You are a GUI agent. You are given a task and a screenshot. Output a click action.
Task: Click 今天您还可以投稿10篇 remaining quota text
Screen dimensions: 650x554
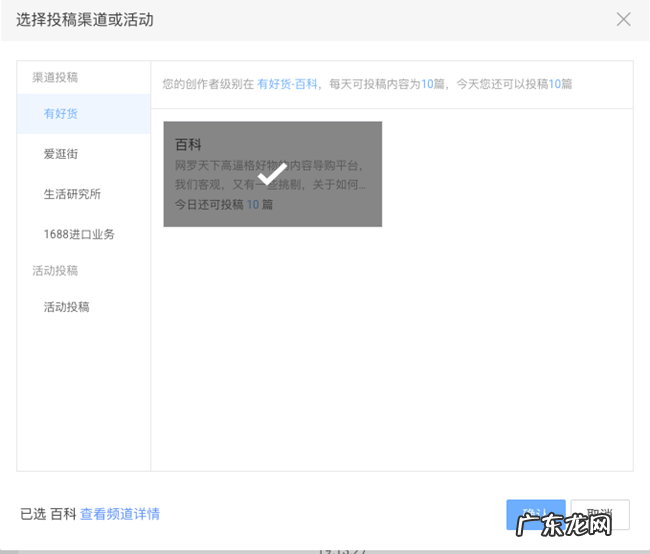[515, 85]
